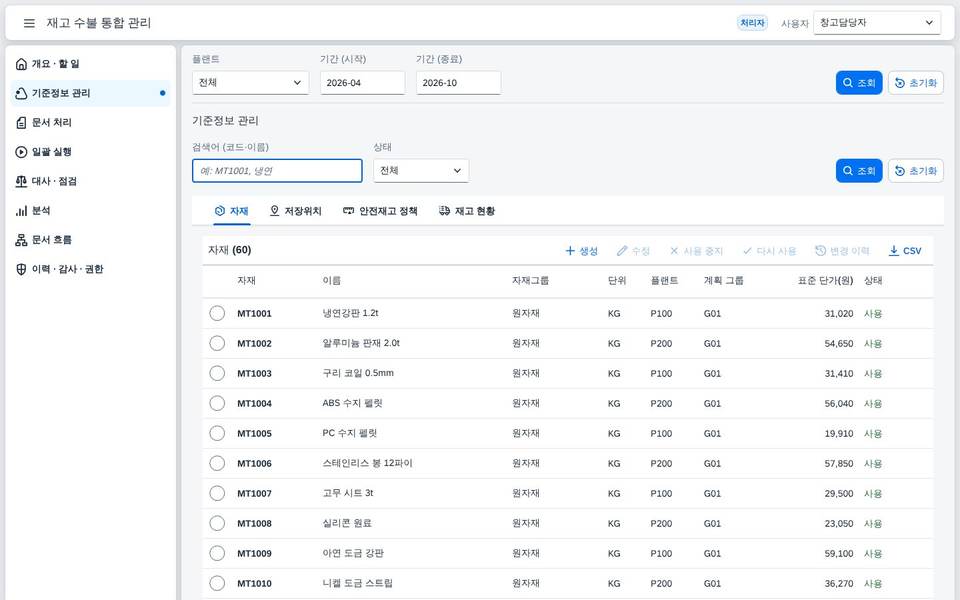Viewport: 960px width, 600px height.
Task: Click the shield icon beside 이력 · 감사 · 권한
Action: pyautogui.click(x=21, y=269)
